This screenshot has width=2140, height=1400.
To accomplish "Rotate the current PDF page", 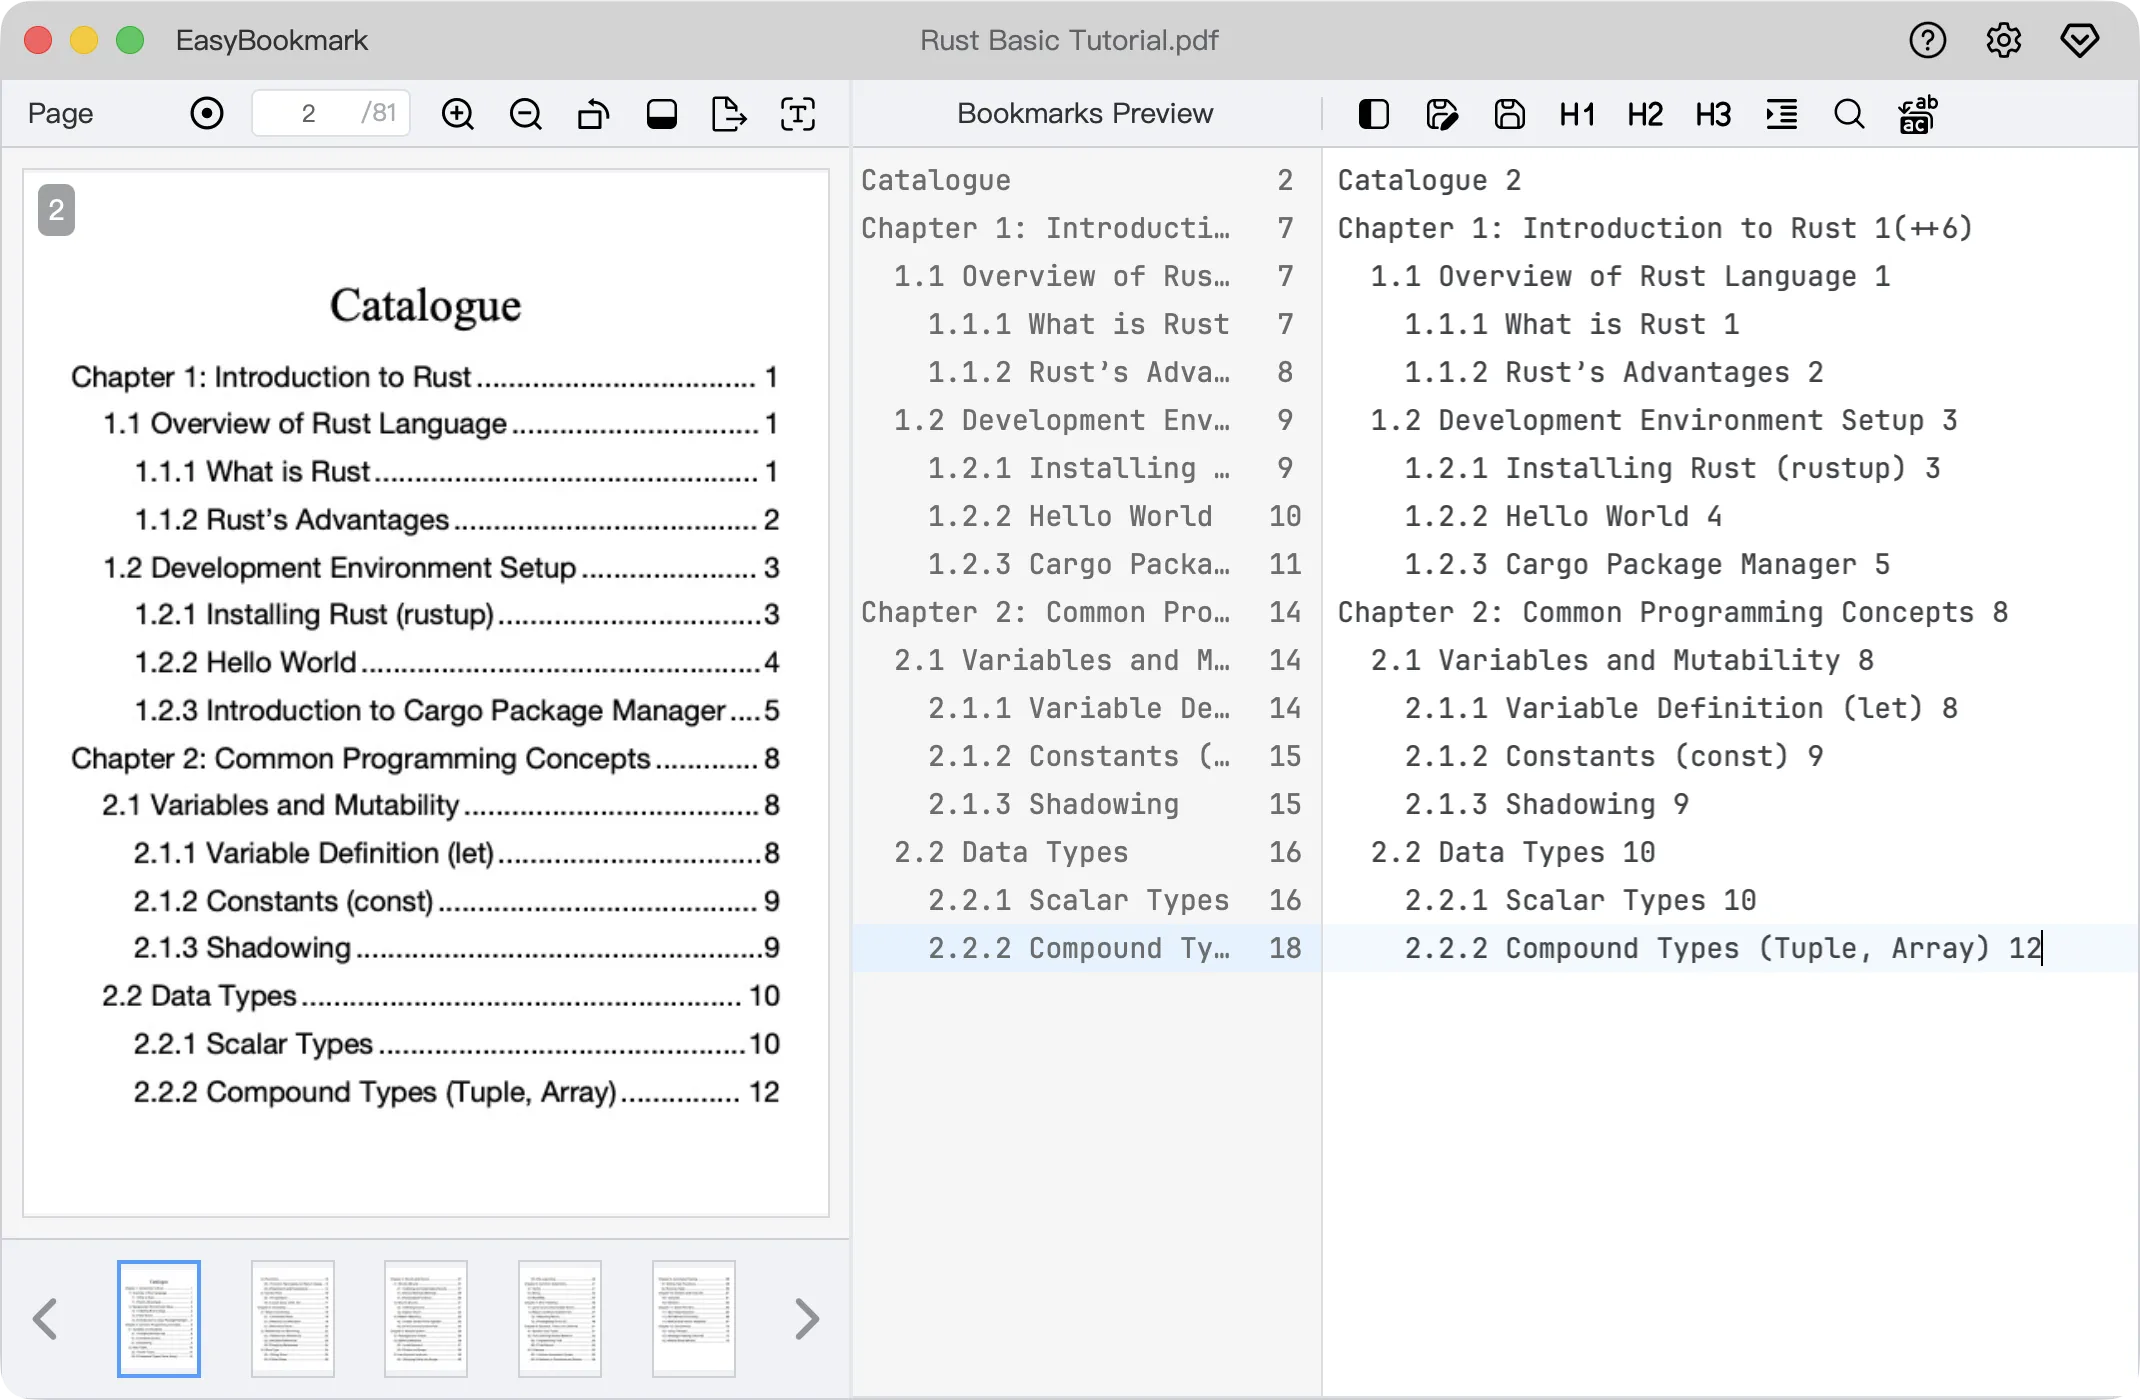I will (593, 113).
